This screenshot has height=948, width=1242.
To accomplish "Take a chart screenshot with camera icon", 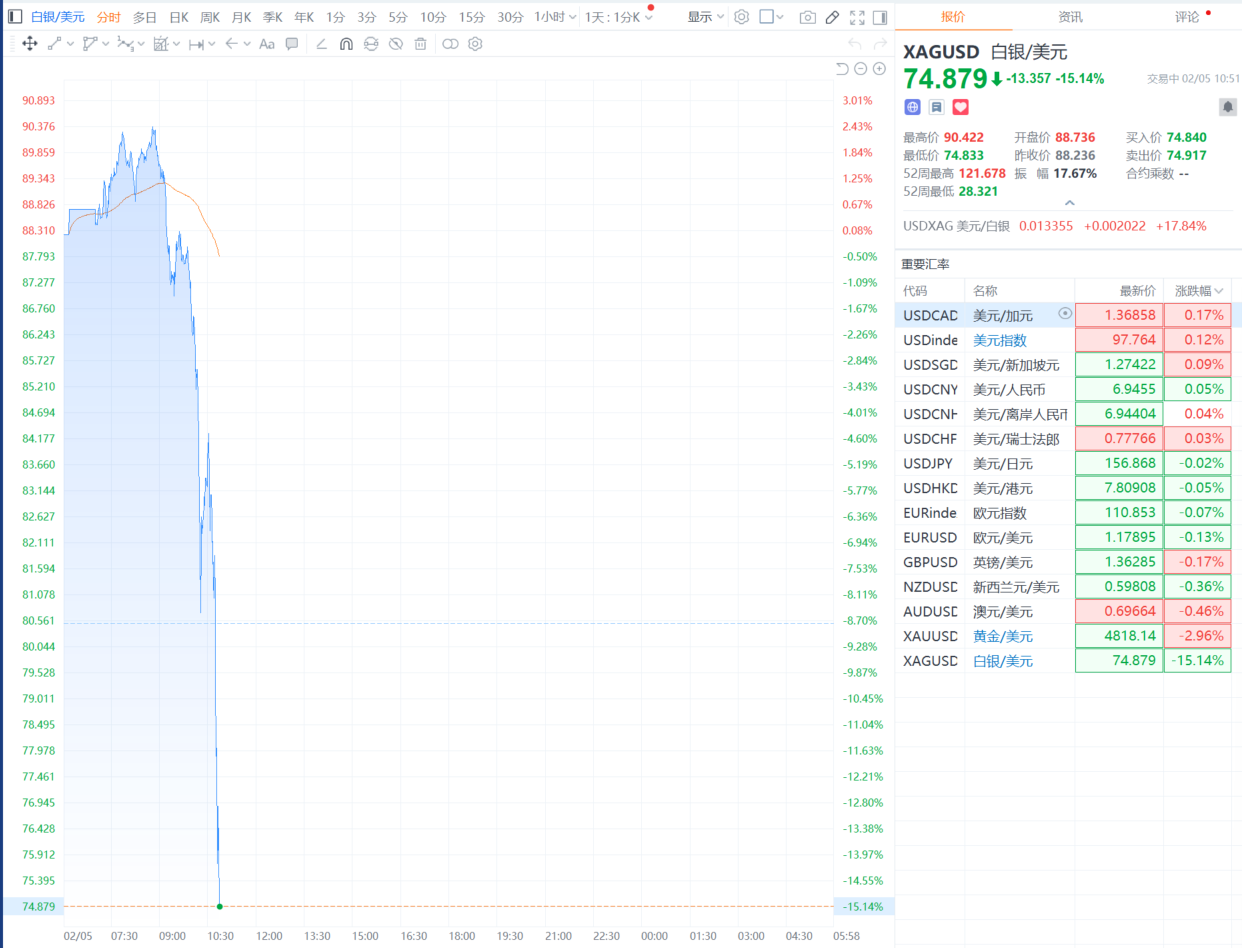I will click(807, 17).
